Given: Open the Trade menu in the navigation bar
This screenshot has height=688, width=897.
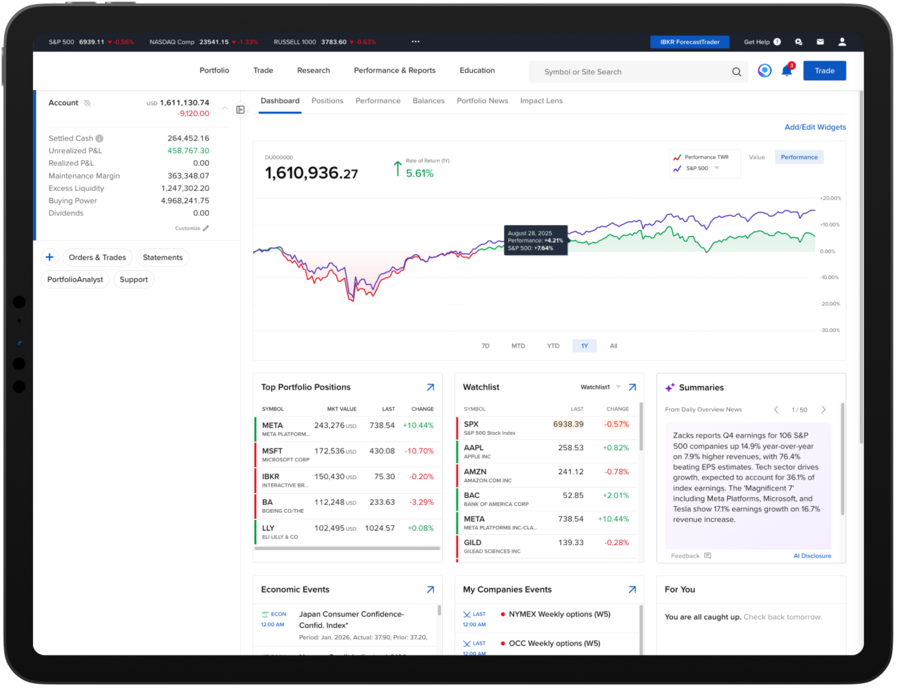Looking at the screenshot, I should coord(263,70).
